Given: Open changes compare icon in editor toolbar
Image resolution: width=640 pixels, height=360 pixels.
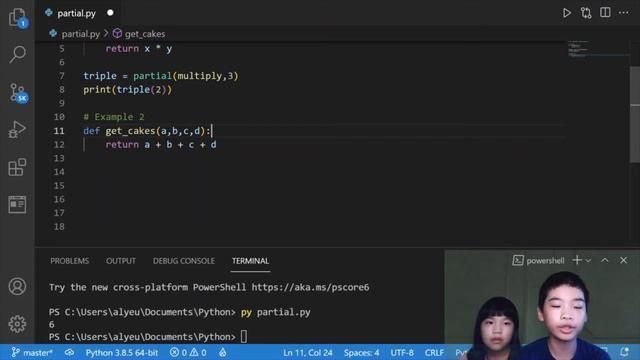Looking at the screenshot, I should [586, 13].
